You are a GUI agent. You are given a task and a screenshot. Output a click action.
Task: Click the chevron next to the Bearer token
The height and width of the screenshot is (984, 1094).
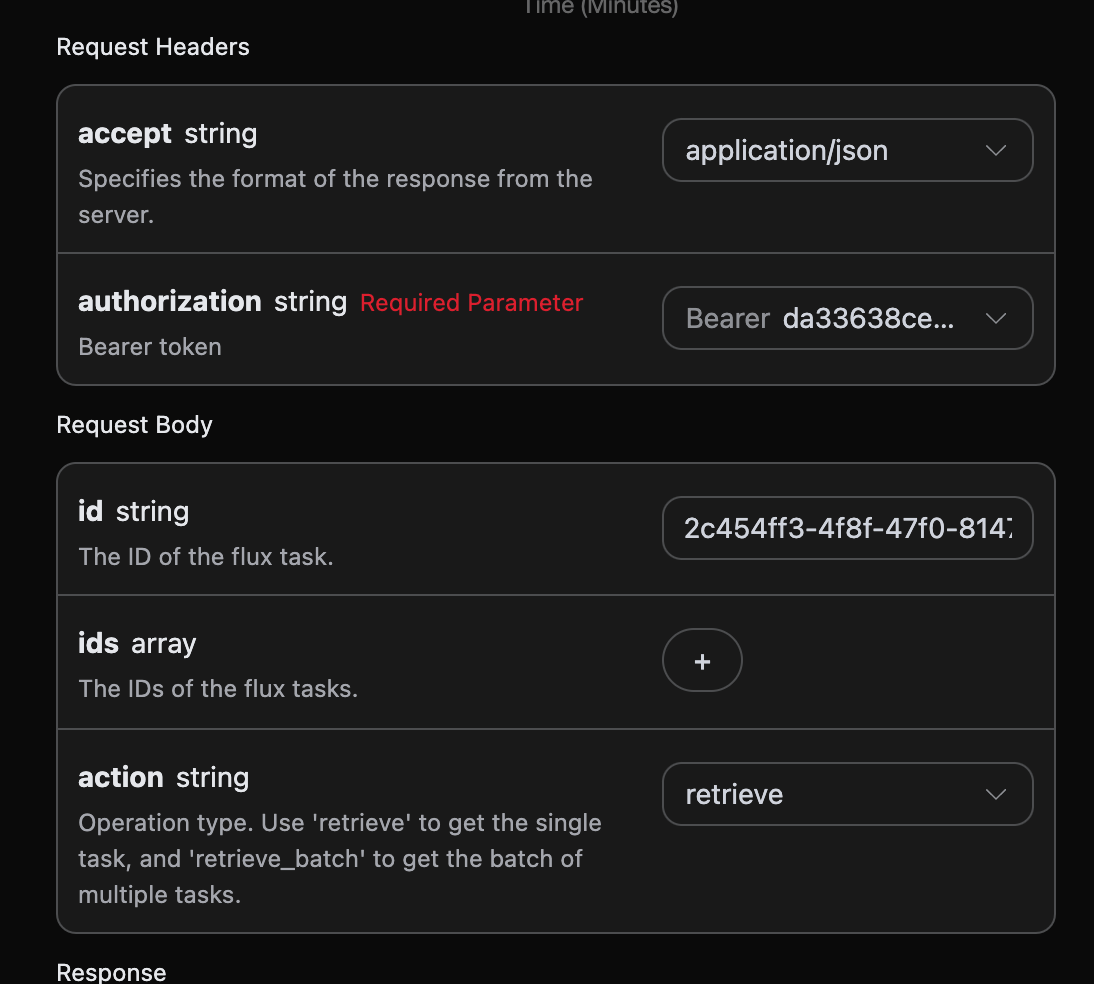(995, 319)
